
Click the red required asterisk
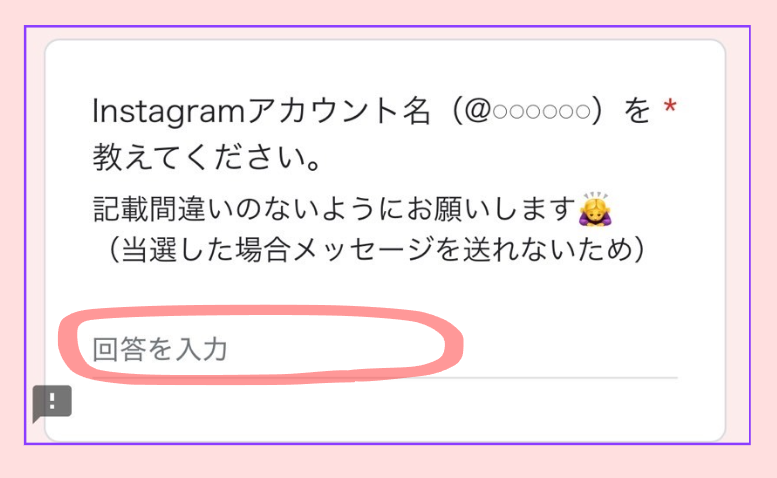(x=670, y=106)
